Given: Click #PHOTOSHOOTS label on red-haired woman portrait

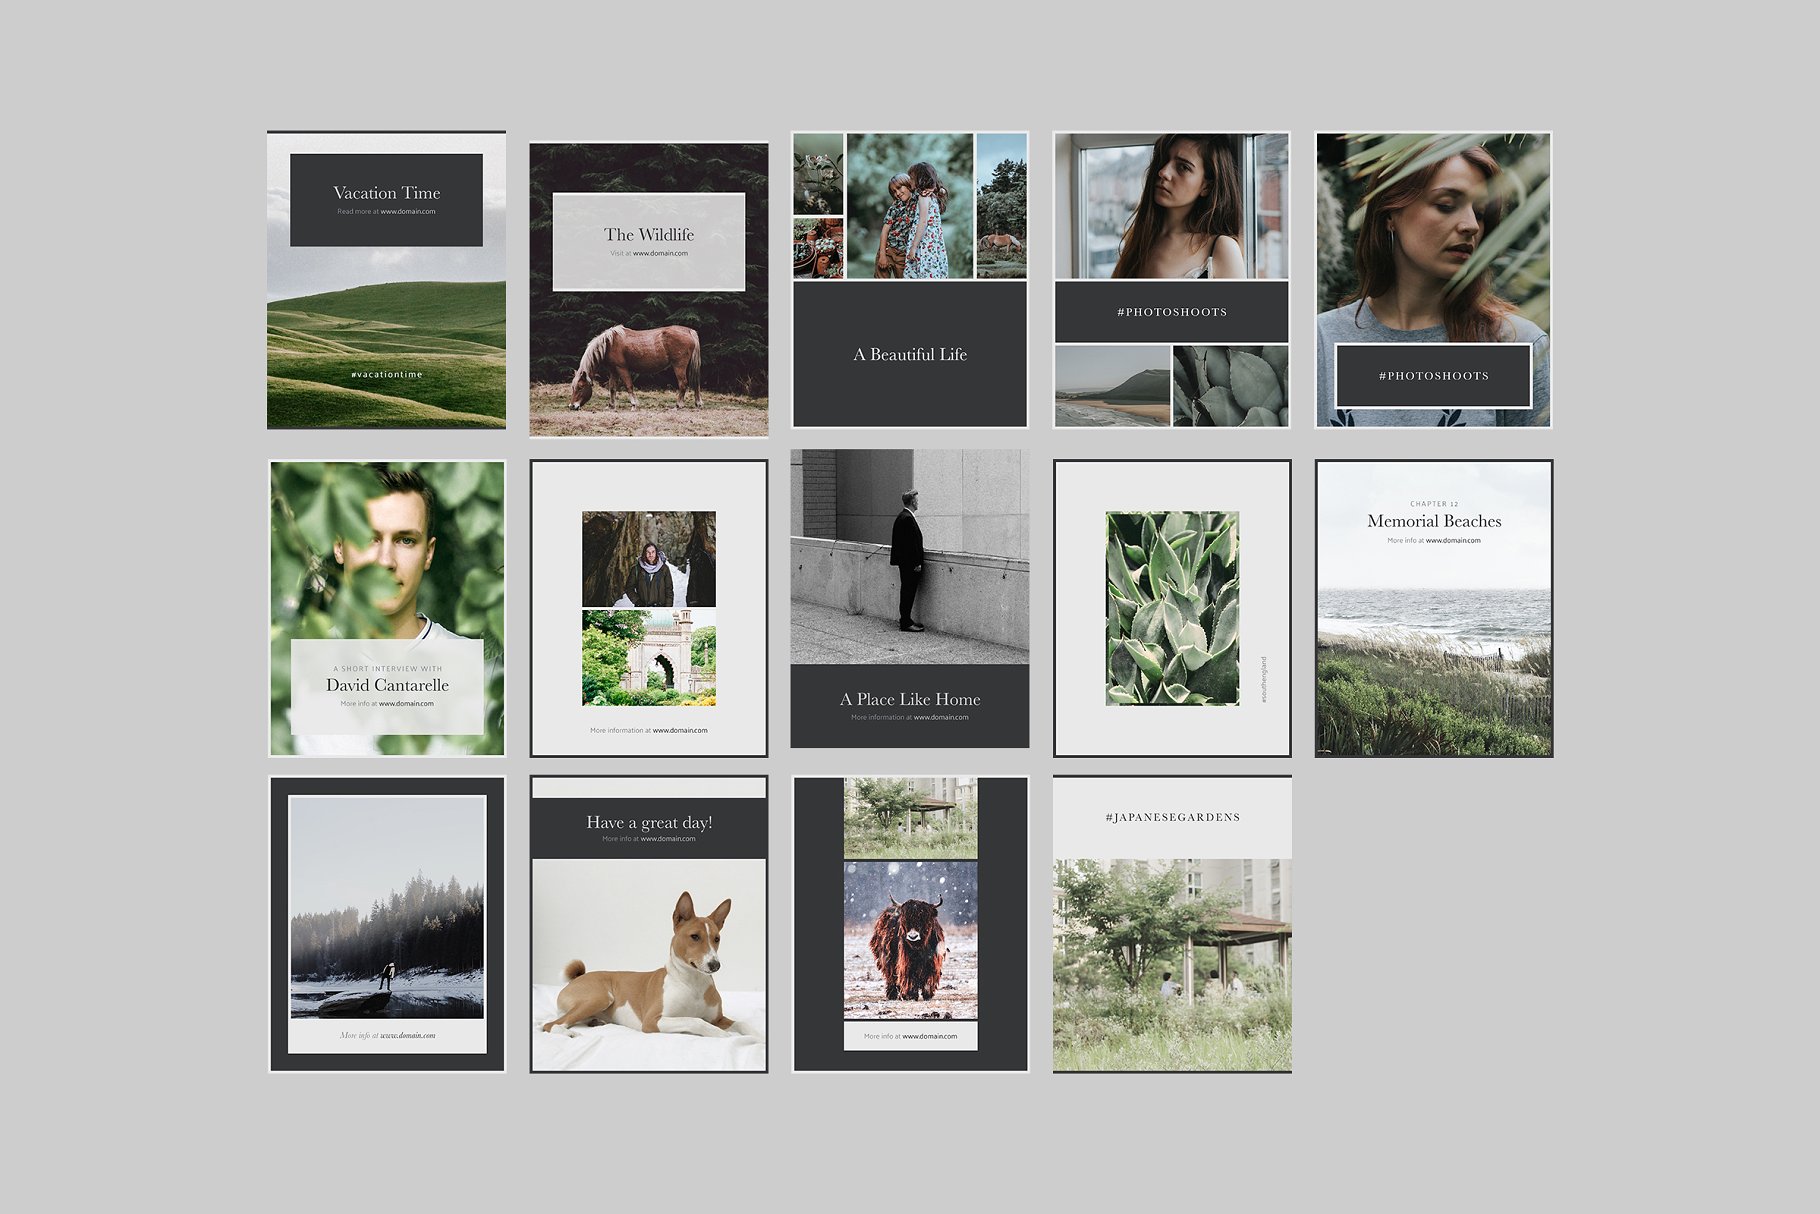Looking at the screenshot, I should (x=1433, y=376).
